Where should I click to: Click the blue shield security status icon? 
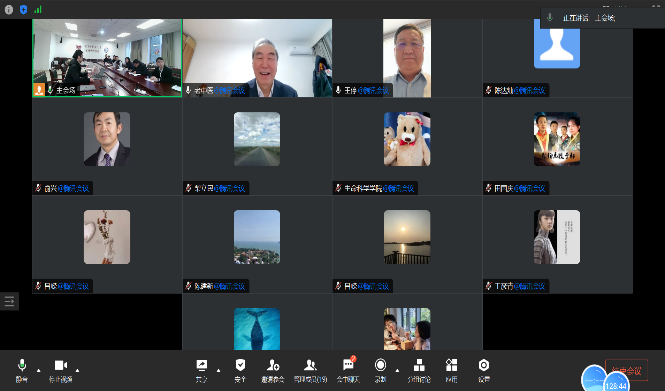[24, 9]
